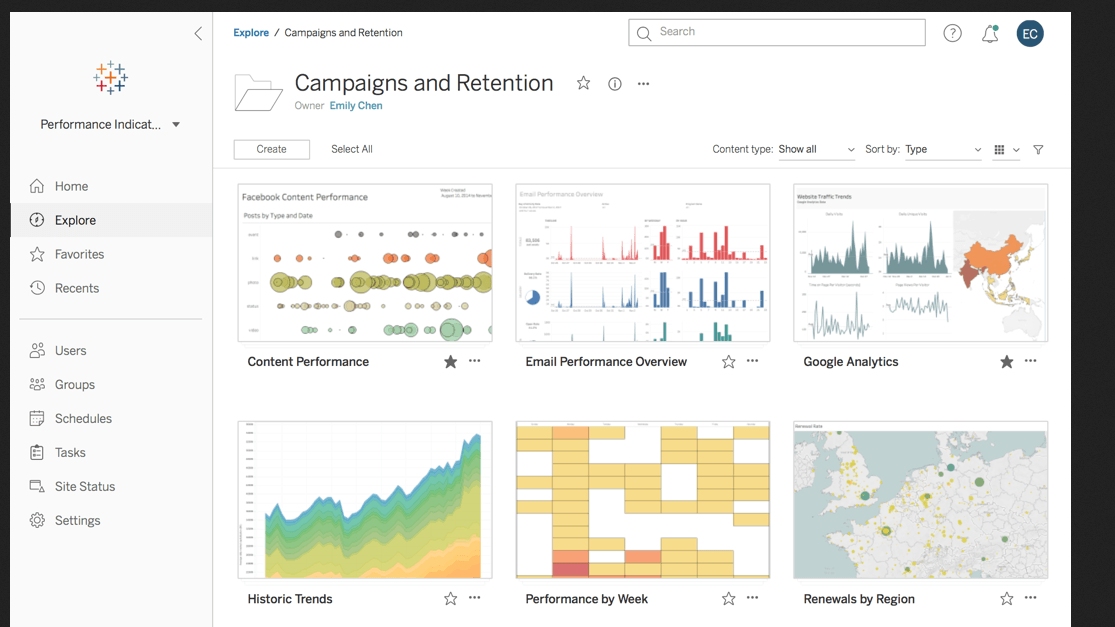Open the help question mark icon
Image resolution: width=1115 pixels, height=627 pixels.
pos(952,33)
